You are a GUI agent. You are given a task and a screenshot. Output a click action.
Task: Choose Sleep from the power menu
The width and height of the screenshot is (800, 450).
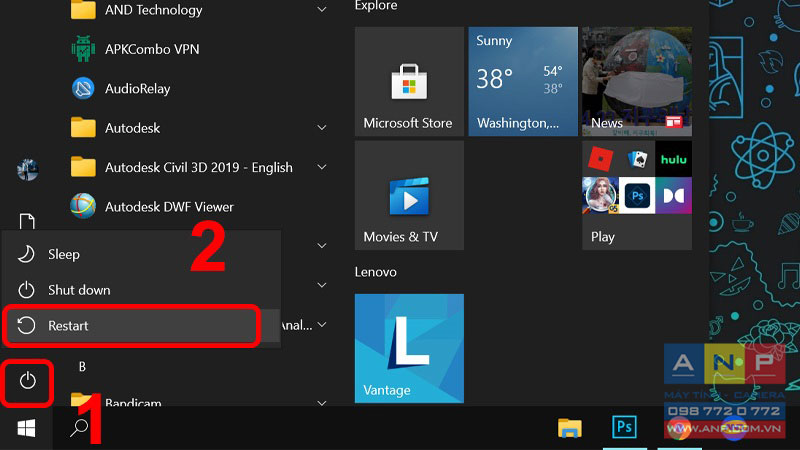click(x=141, y=254)
